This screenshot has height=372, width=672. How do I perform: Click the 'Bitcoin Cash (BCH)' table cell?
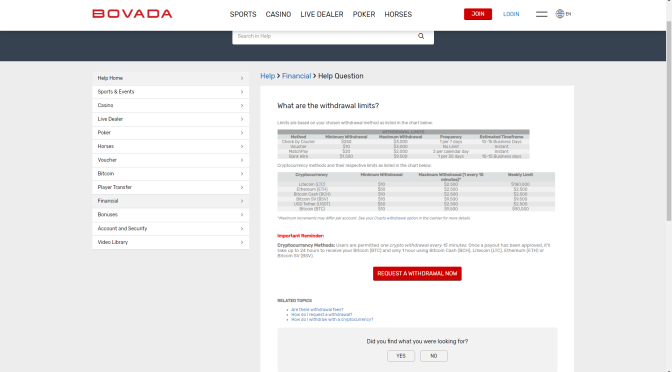[x=312, y=194]
